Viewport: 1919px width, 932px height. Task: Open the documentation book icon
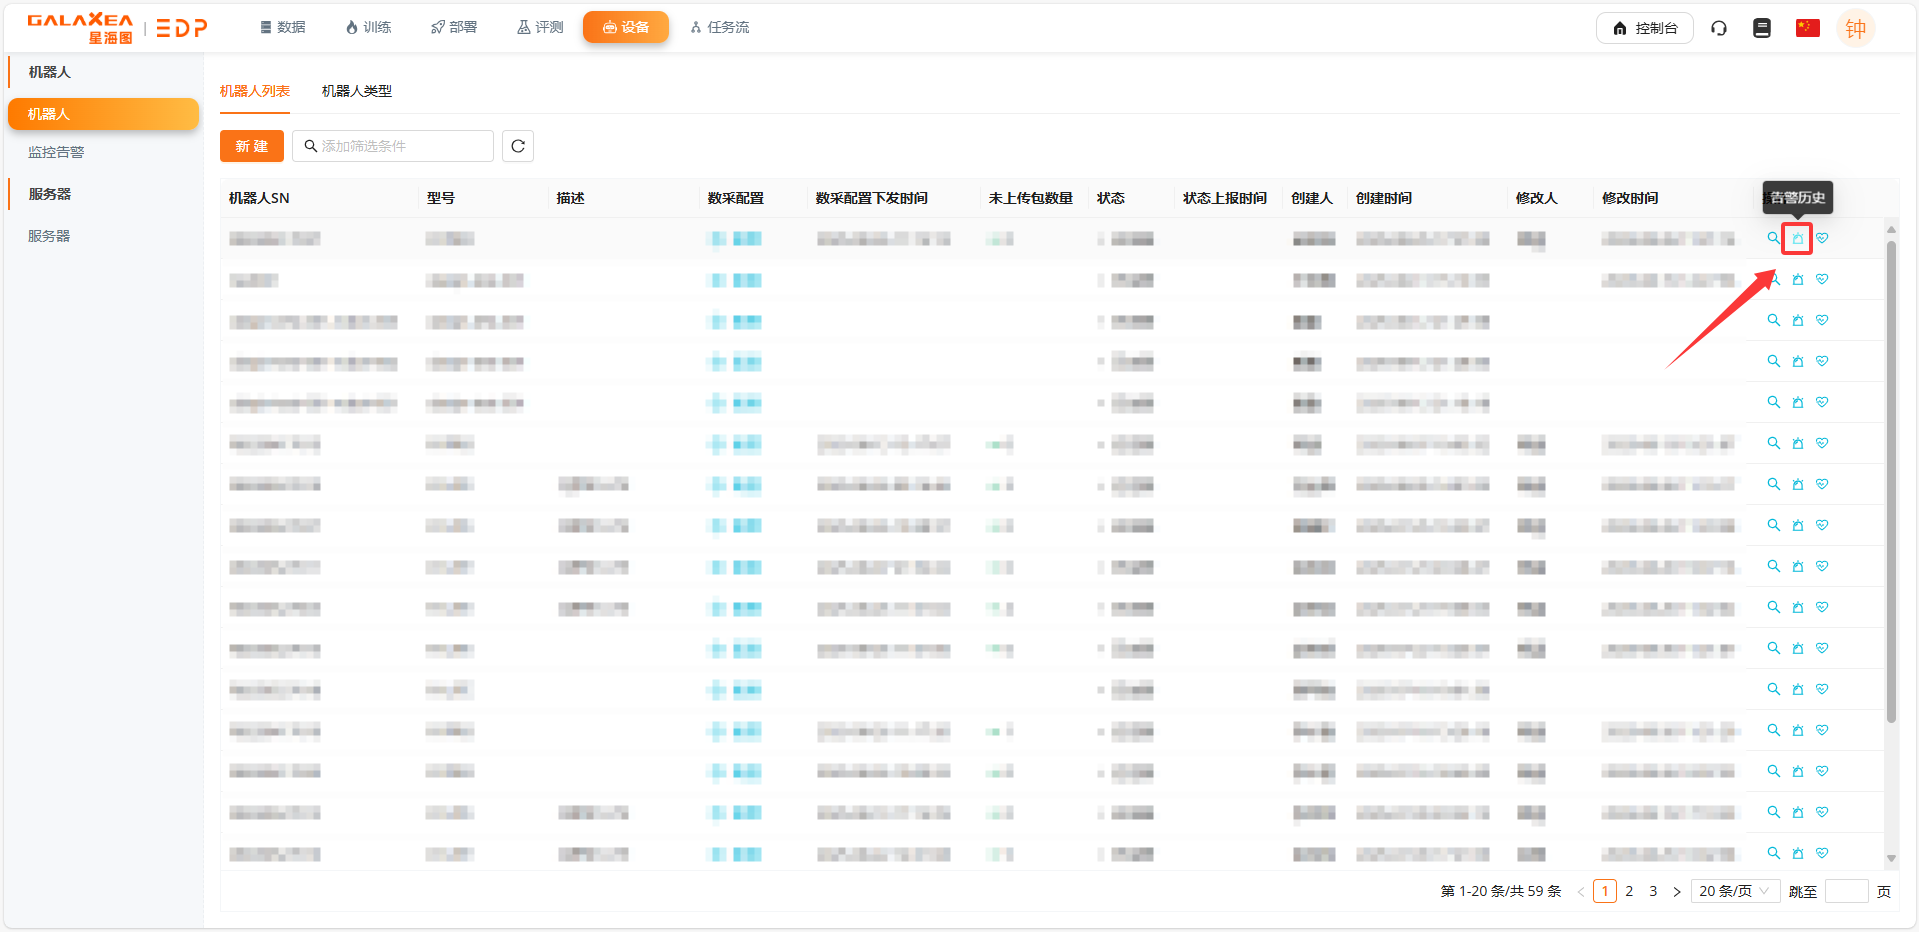(x=1762, y=28)
